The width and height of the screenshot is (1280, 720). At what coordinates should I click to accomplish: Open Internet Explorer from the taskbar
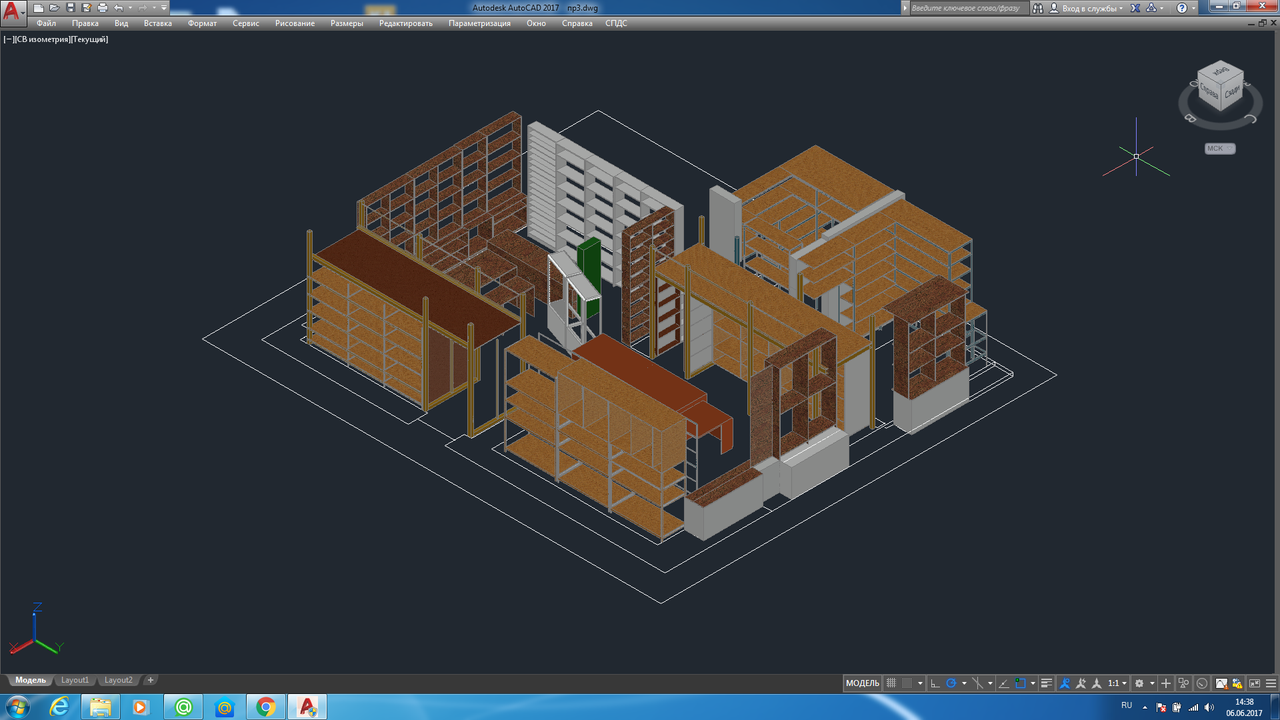[x=60, y=707]
